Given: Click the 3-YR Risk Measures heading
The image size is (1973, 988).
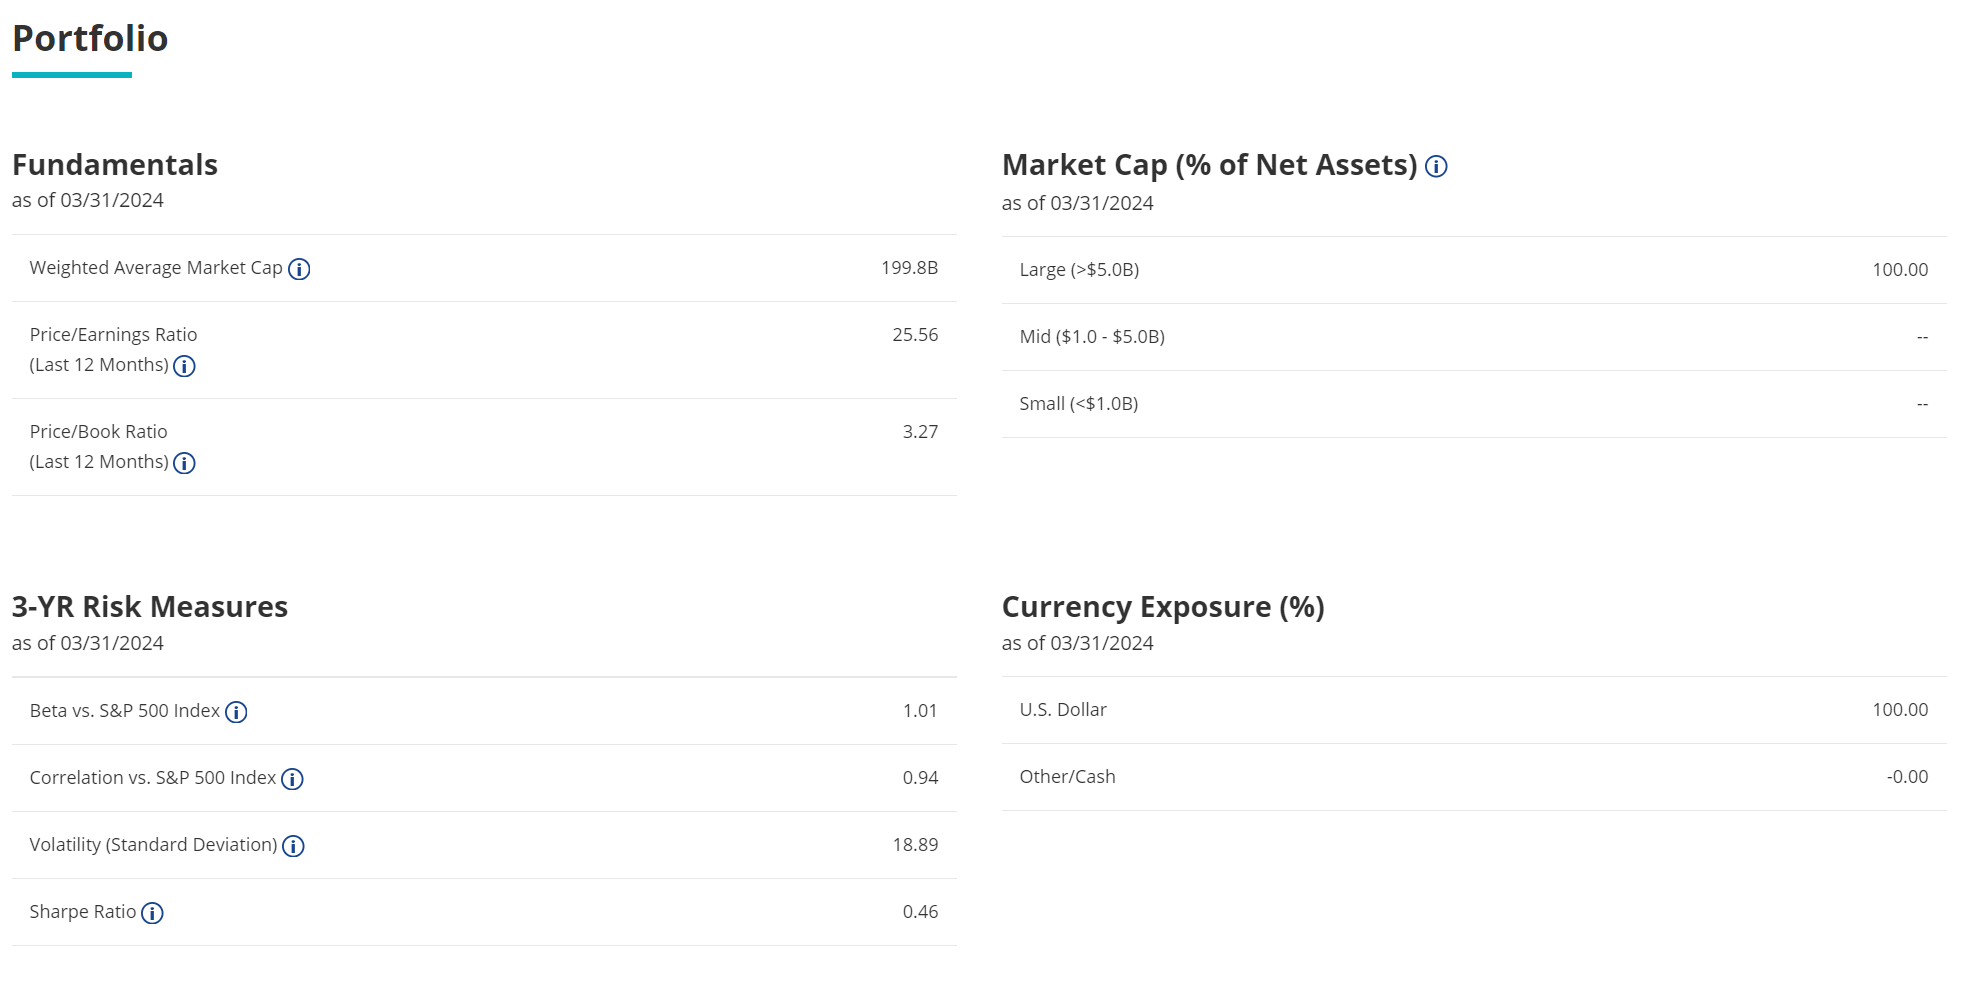Looking at the screenshot, I should [x=148, y=606].
